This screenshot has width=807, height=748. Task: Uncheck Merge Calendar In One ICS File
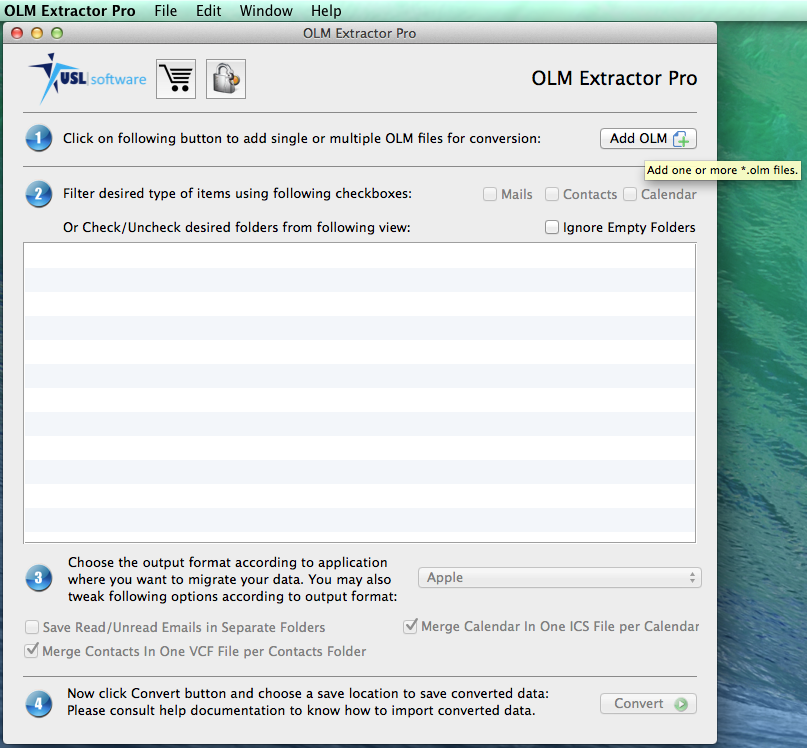410,626
